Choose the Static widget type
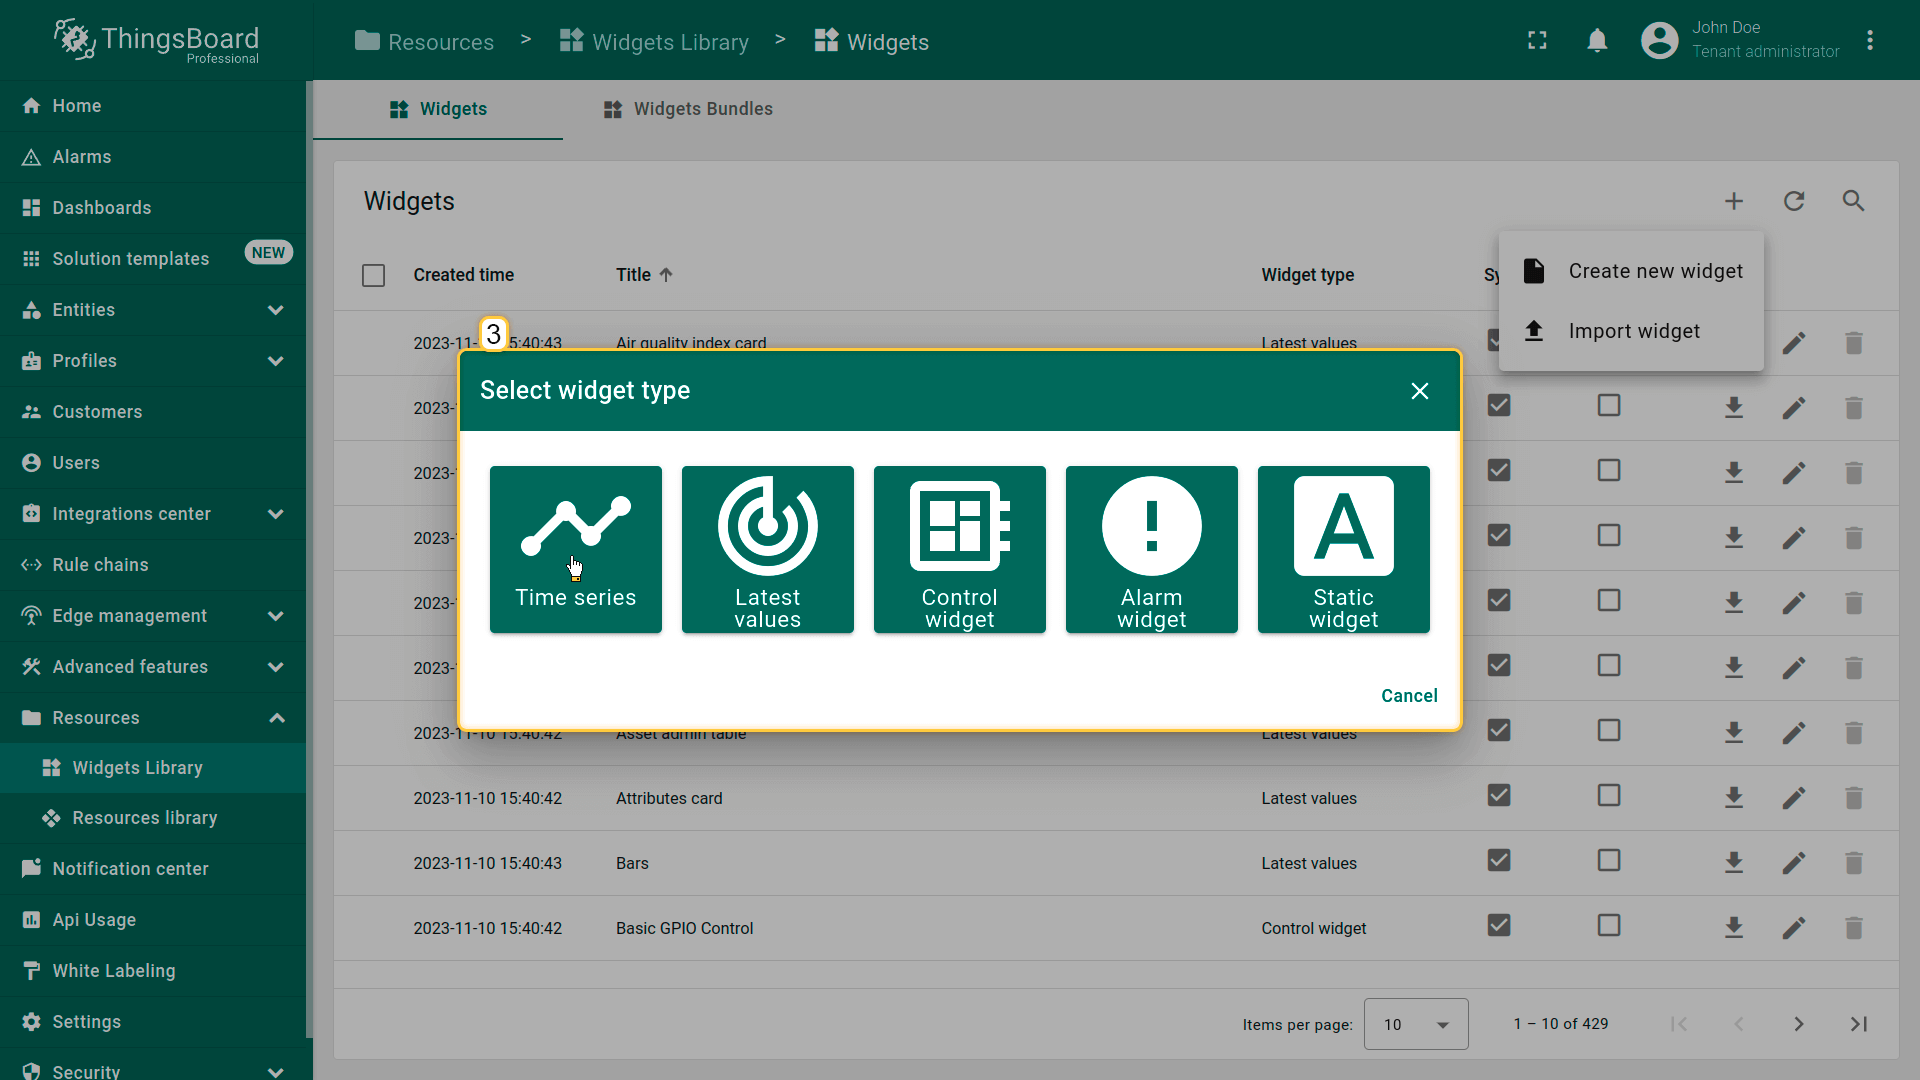 1343,548
